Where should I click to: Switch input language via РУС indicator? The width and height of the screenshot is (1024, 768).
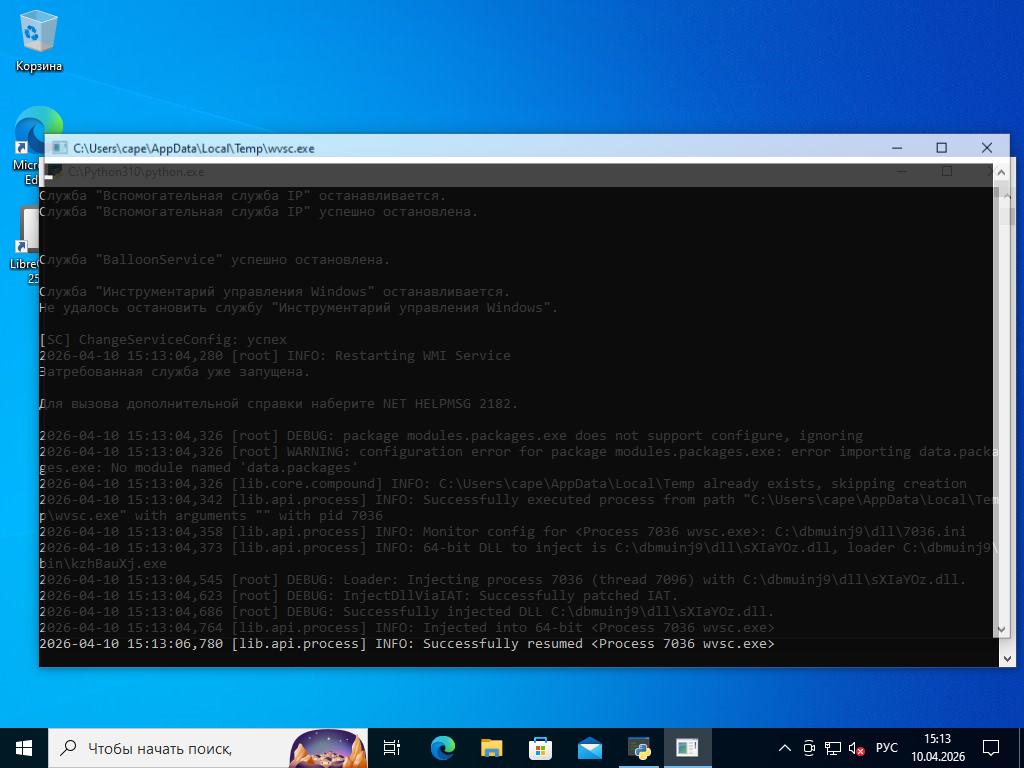pos(886,748)
